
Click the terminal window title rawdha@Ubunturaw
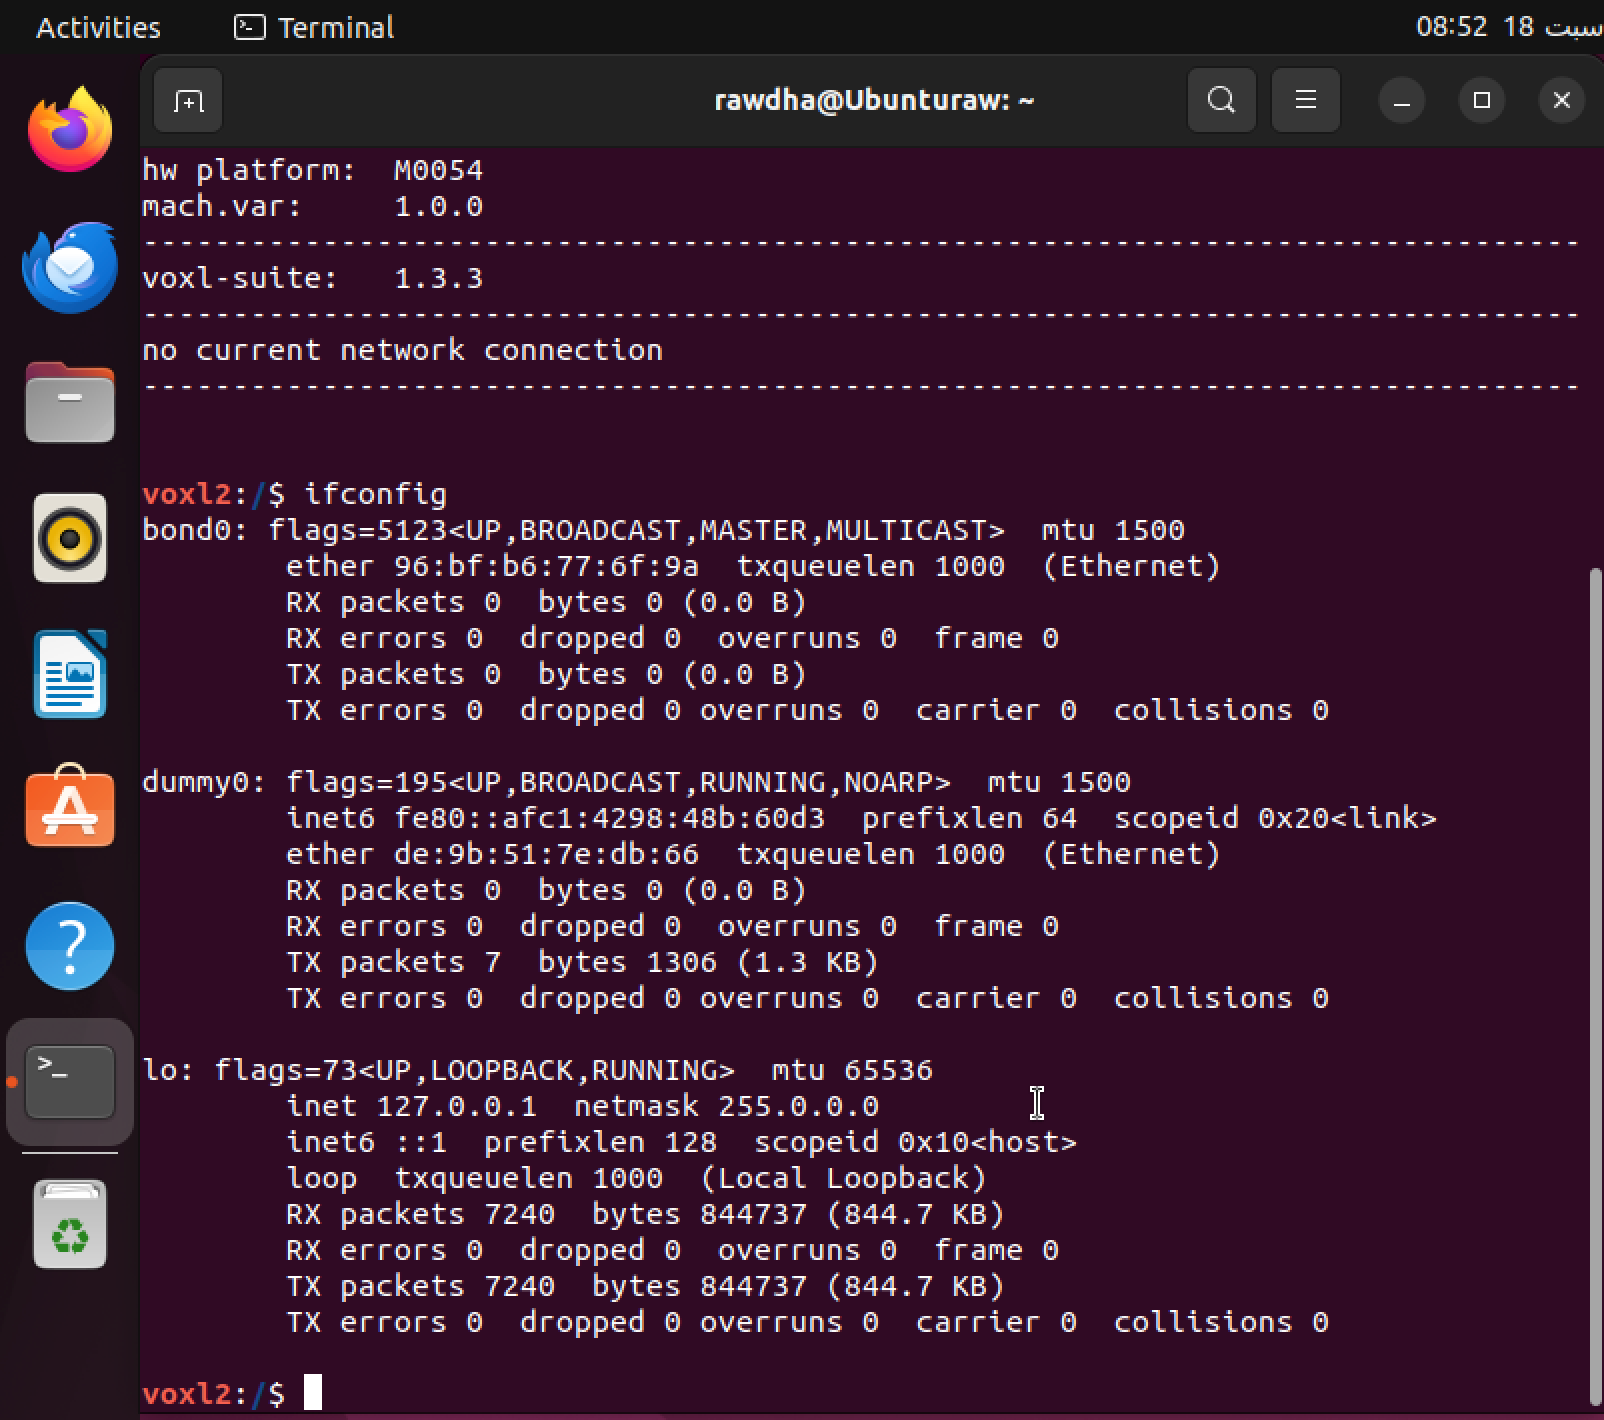coord(874,100)
